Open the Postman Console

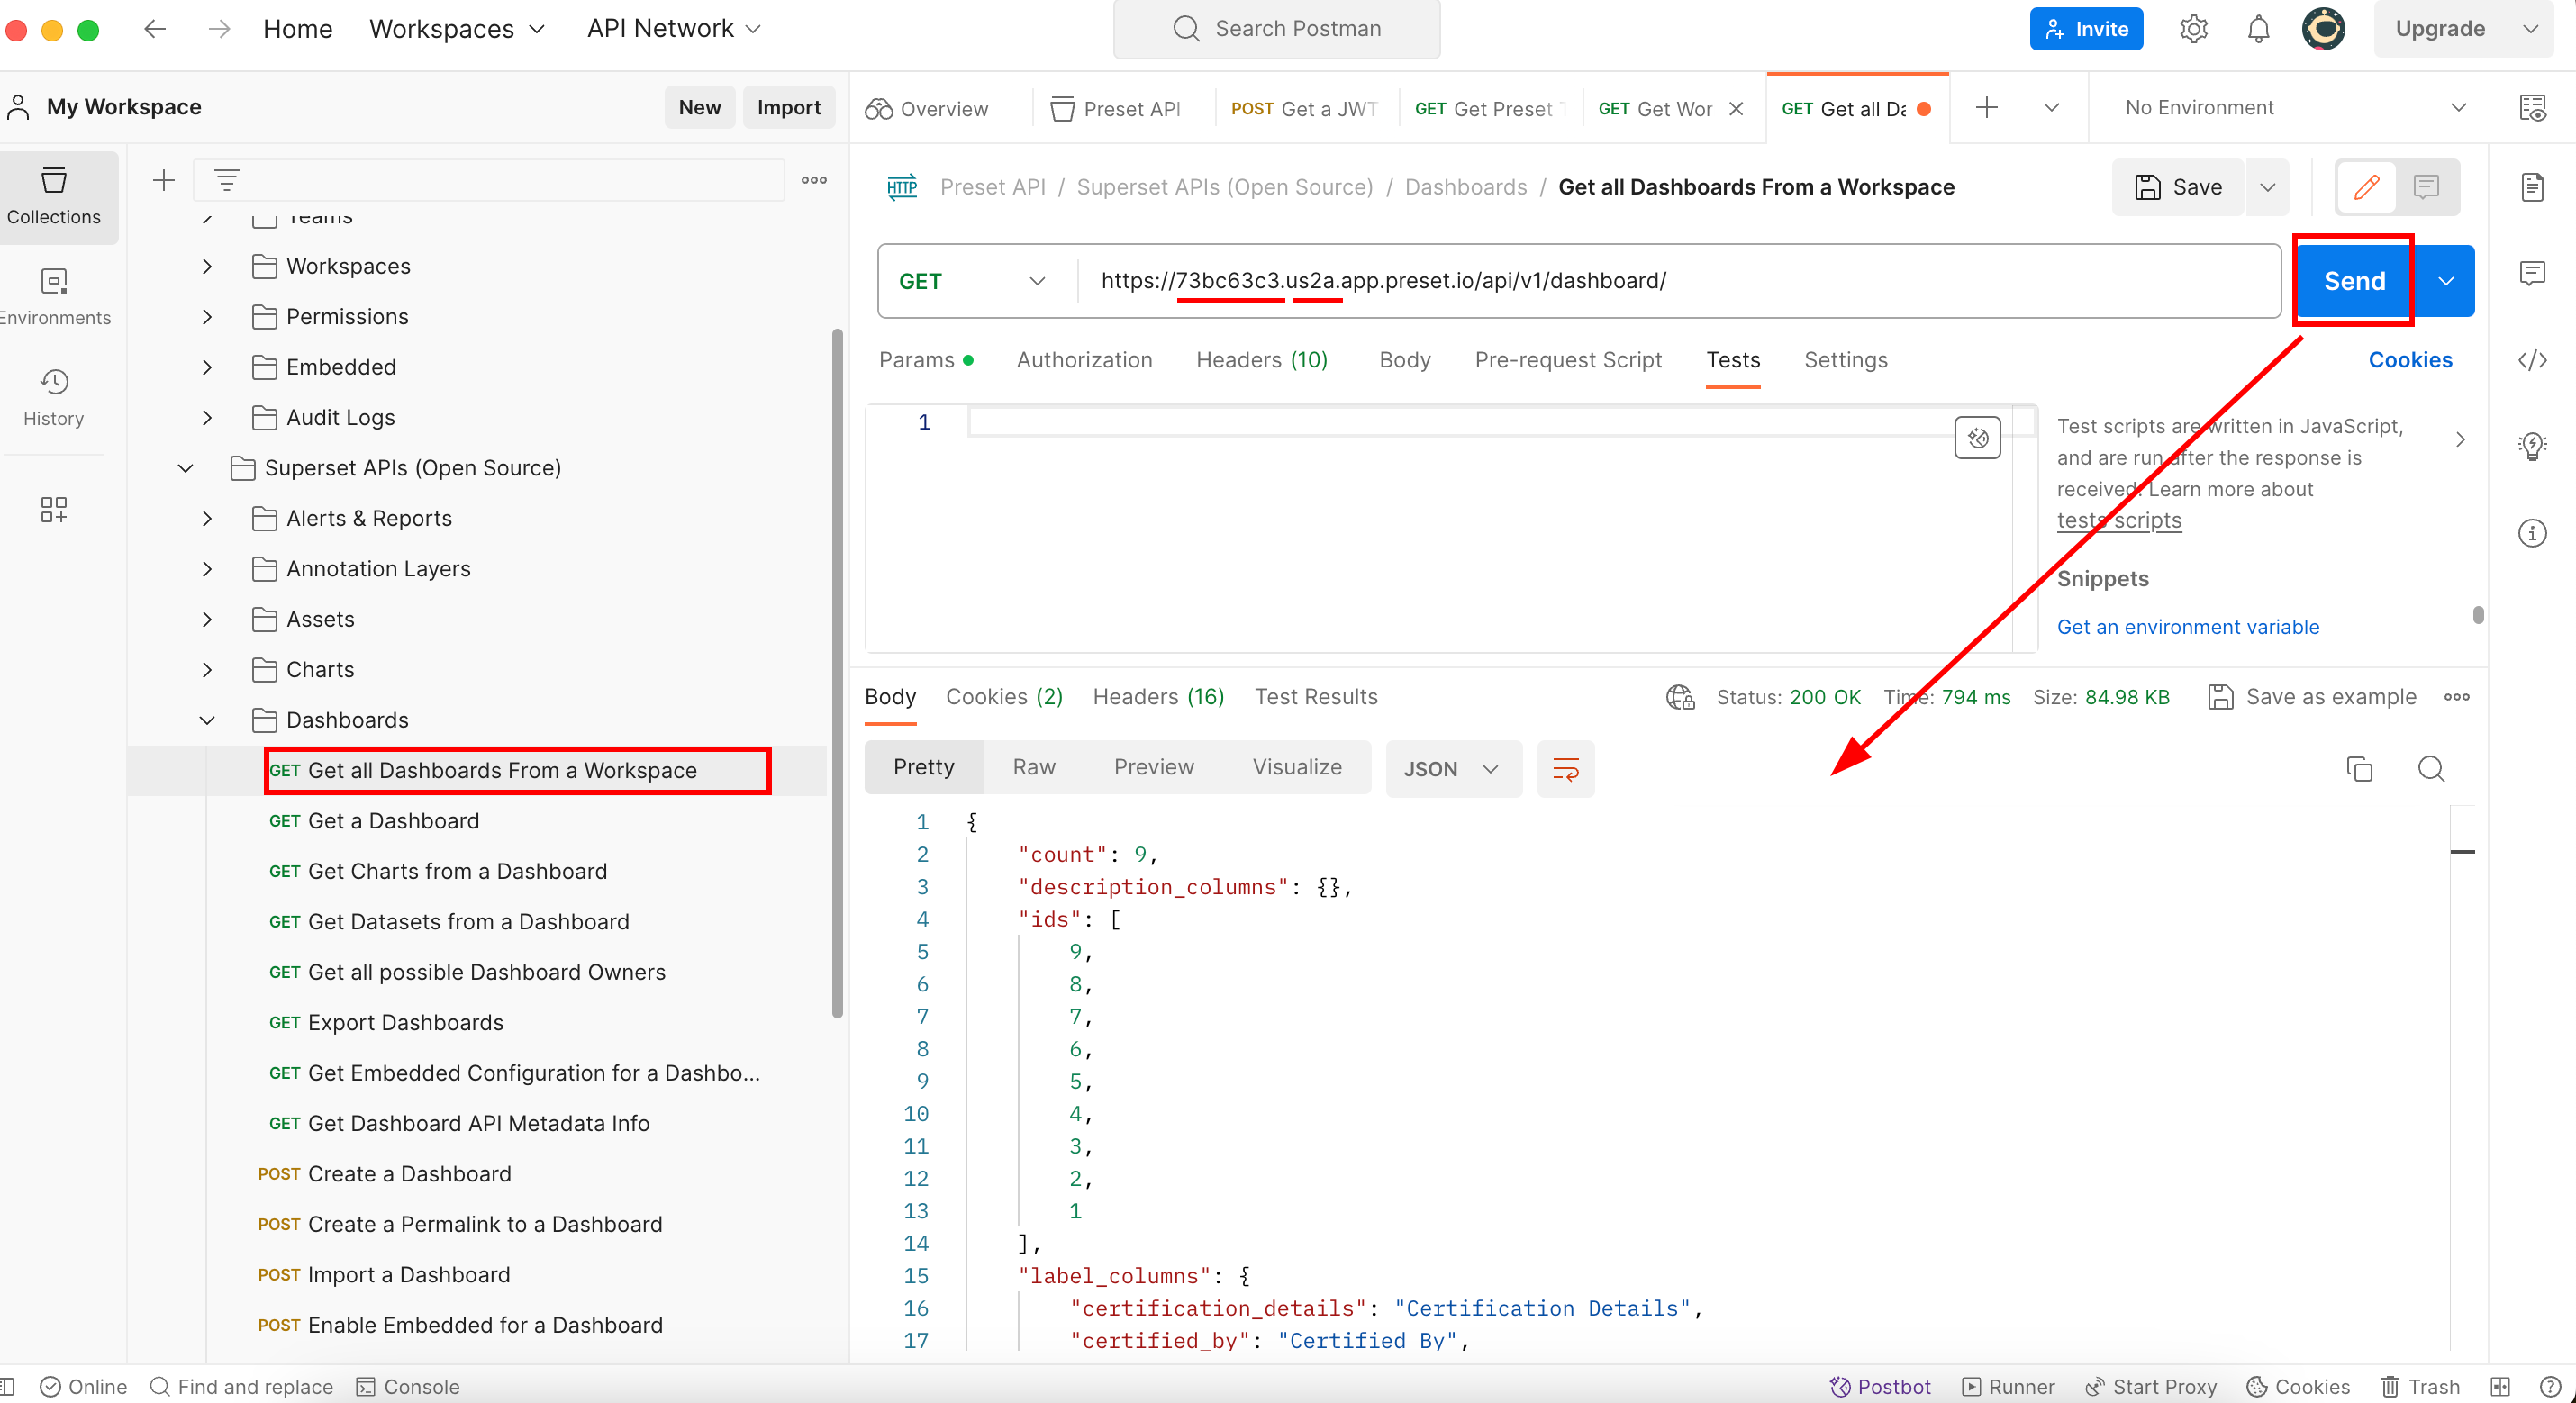tap(408, 1386)
